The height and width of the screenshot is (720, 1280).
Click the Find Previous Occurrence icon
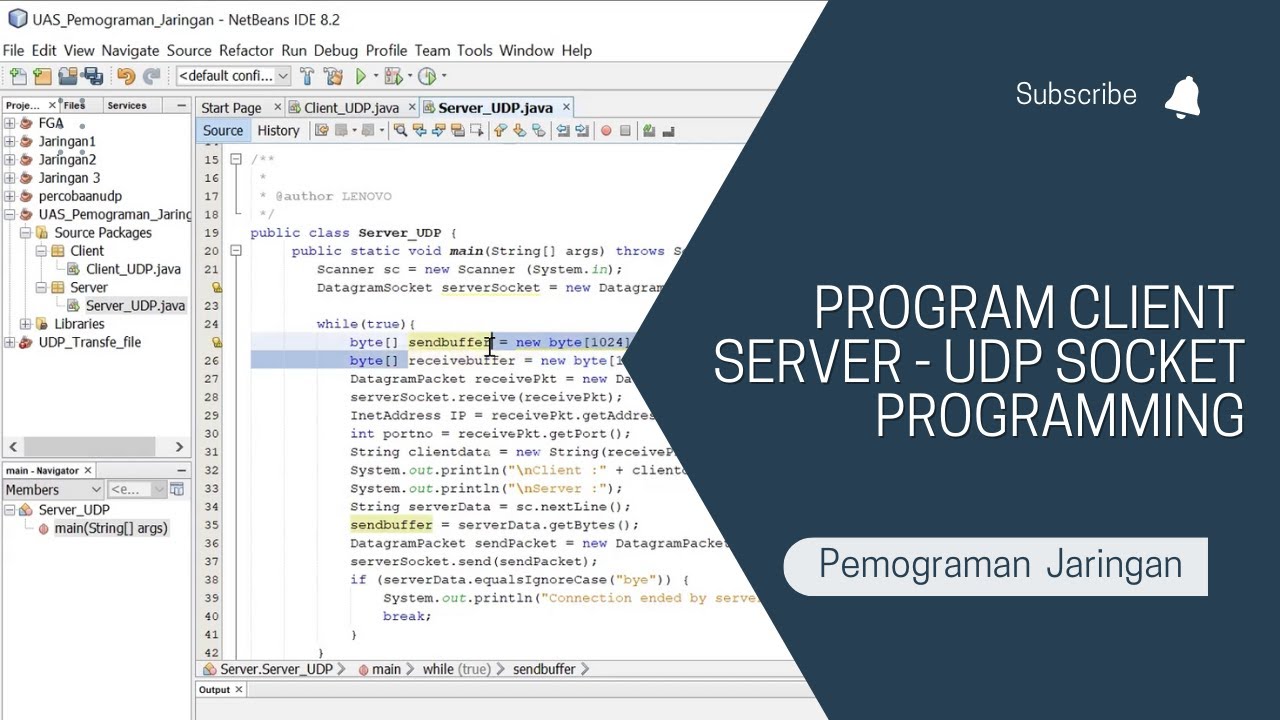[419, 130]
